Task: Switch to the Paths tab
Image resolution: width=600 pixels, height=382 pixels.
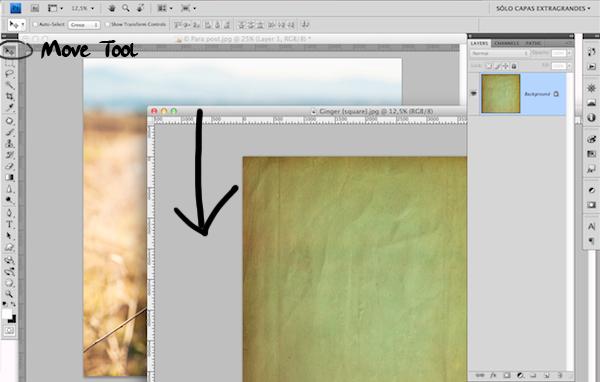Action: (533, 43)
